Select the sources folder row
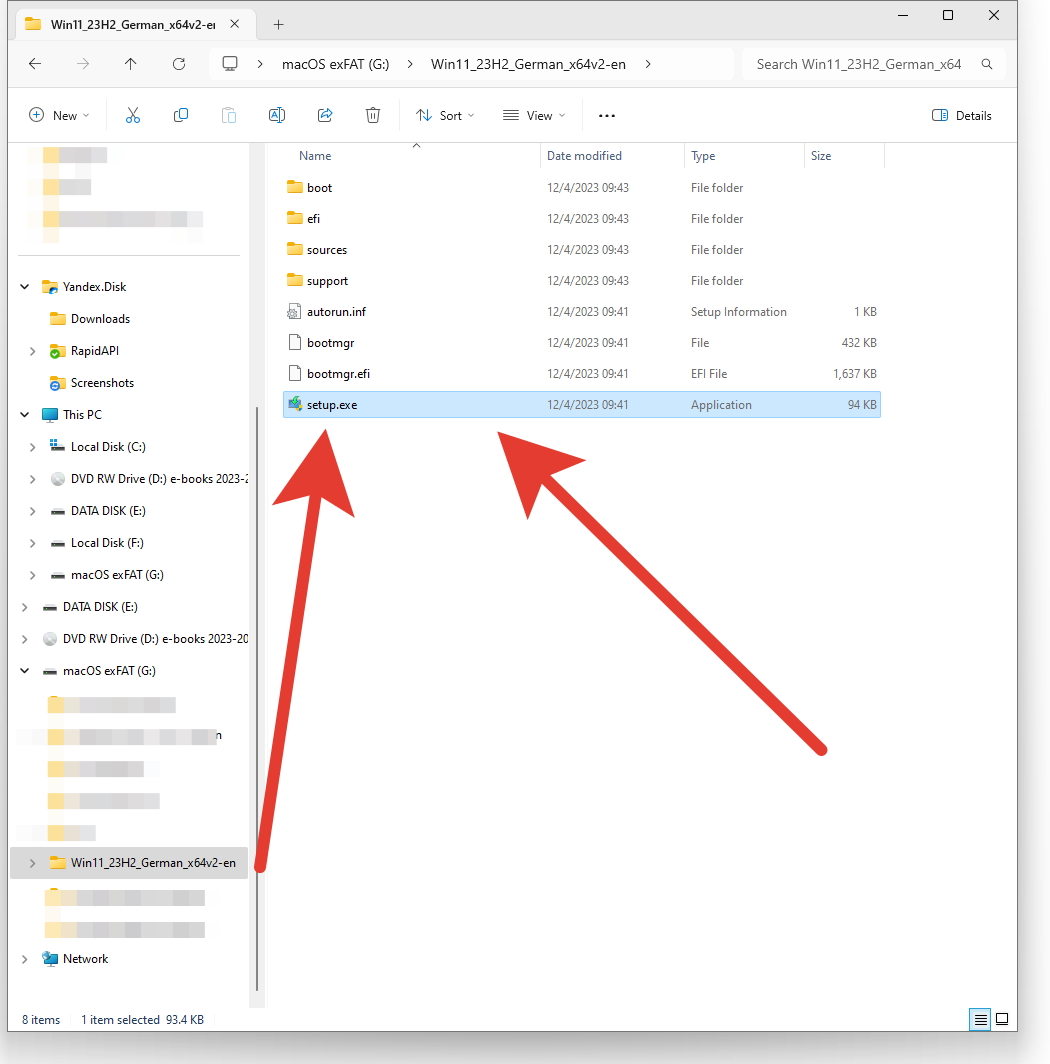 pos(582,250)
